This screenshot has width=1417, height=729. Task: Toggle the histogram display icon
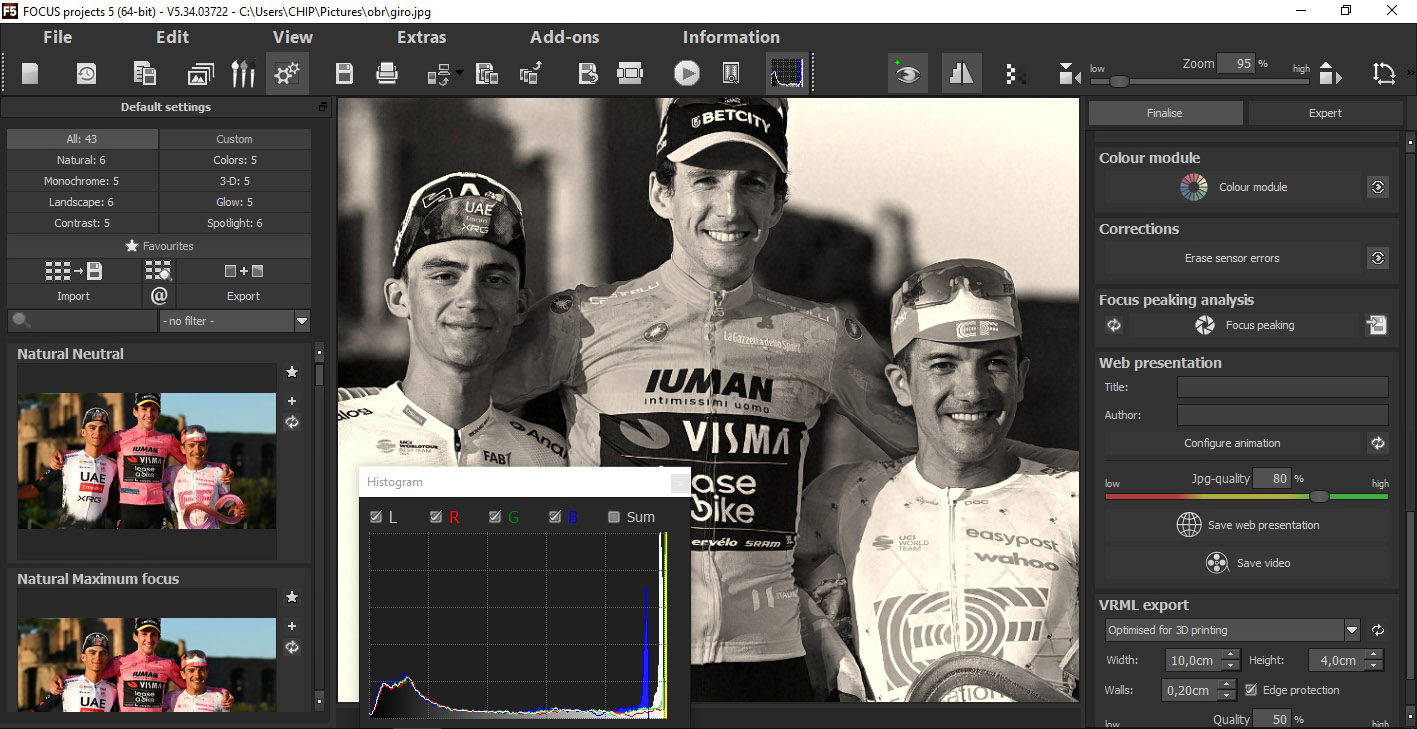[785, 73]
